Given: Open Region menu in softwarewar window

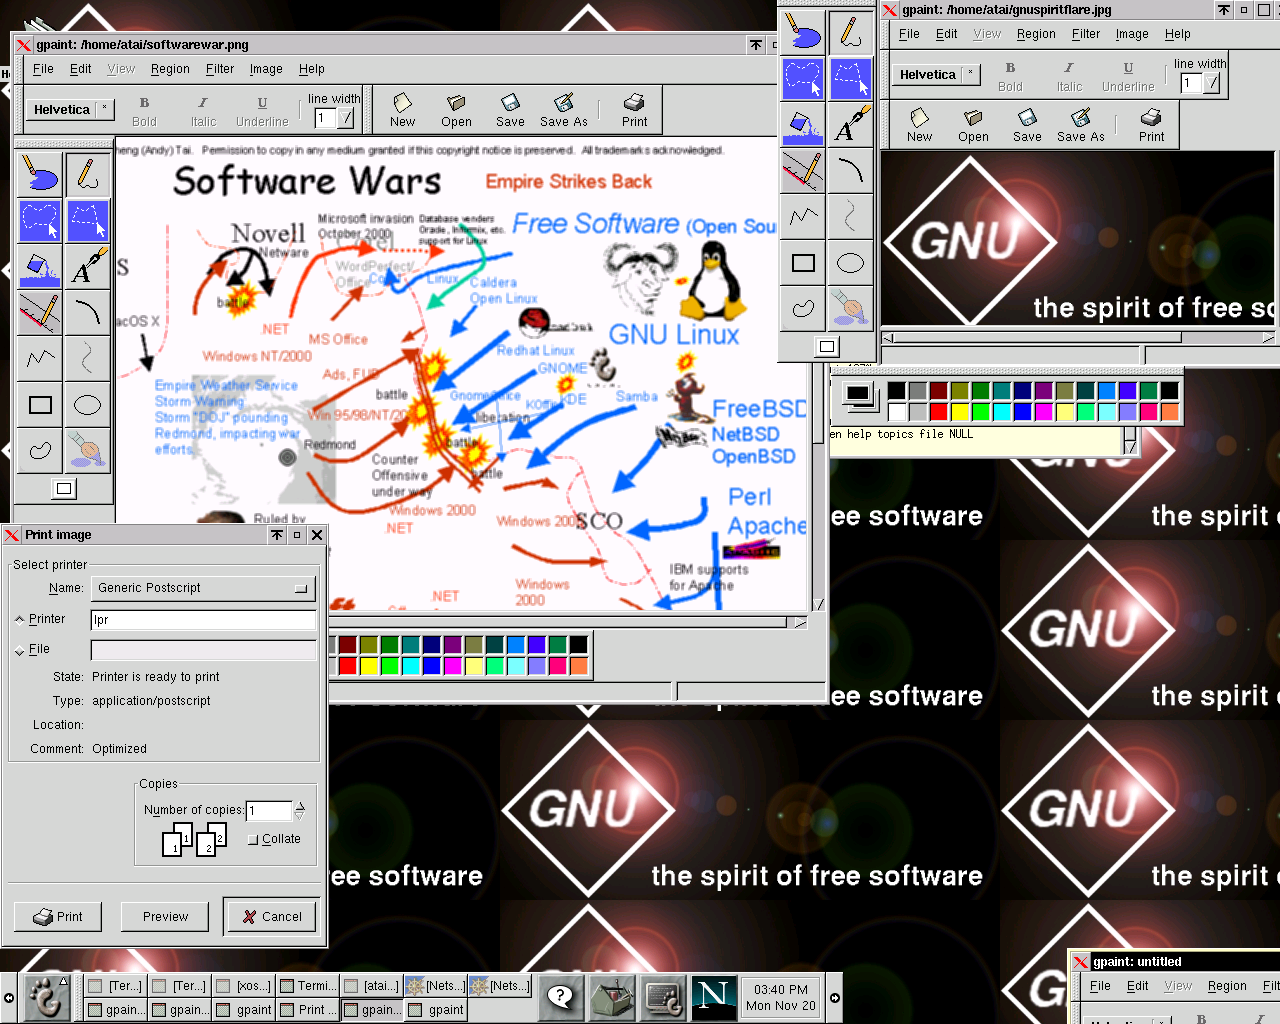Looking at the screenshot, I should coord(170,69).
